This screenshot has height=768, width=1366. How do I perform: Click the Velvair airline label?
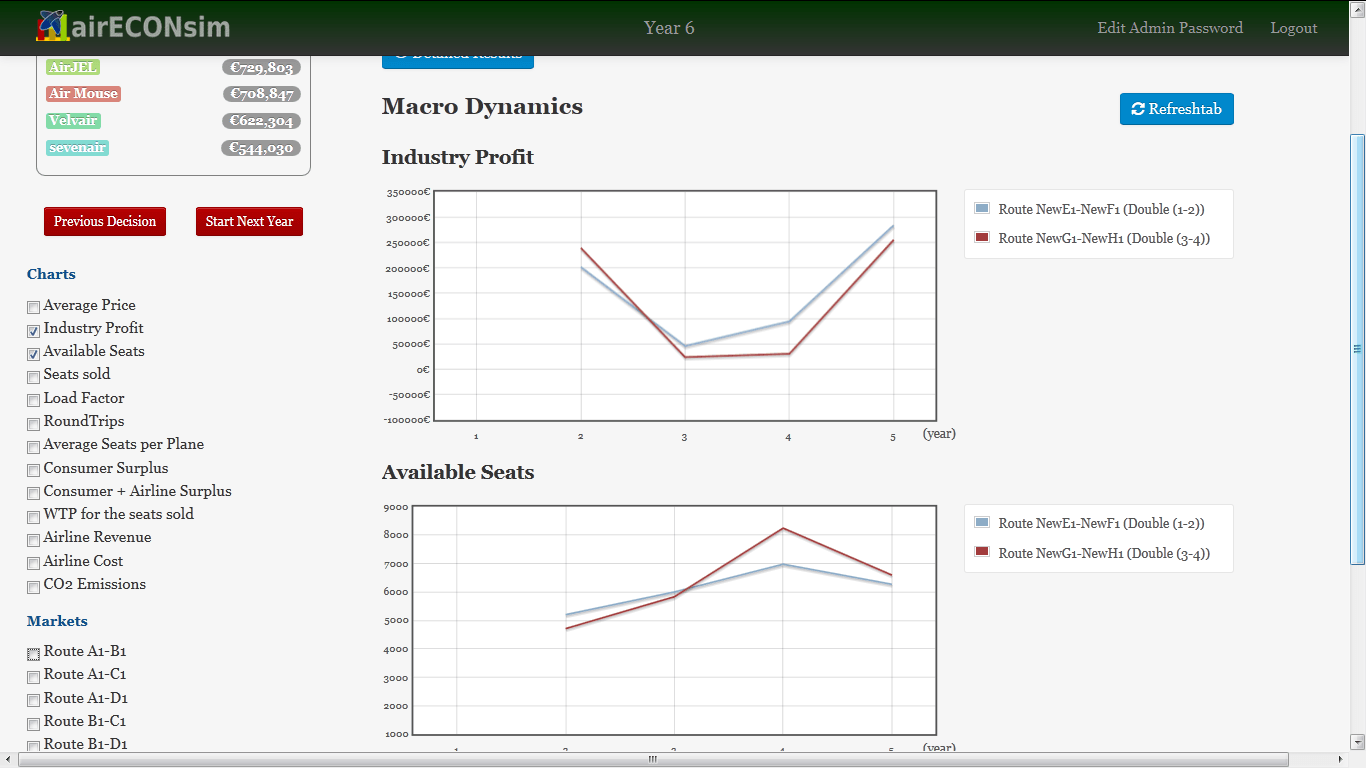pyautogui.click(x=73, y=121)
